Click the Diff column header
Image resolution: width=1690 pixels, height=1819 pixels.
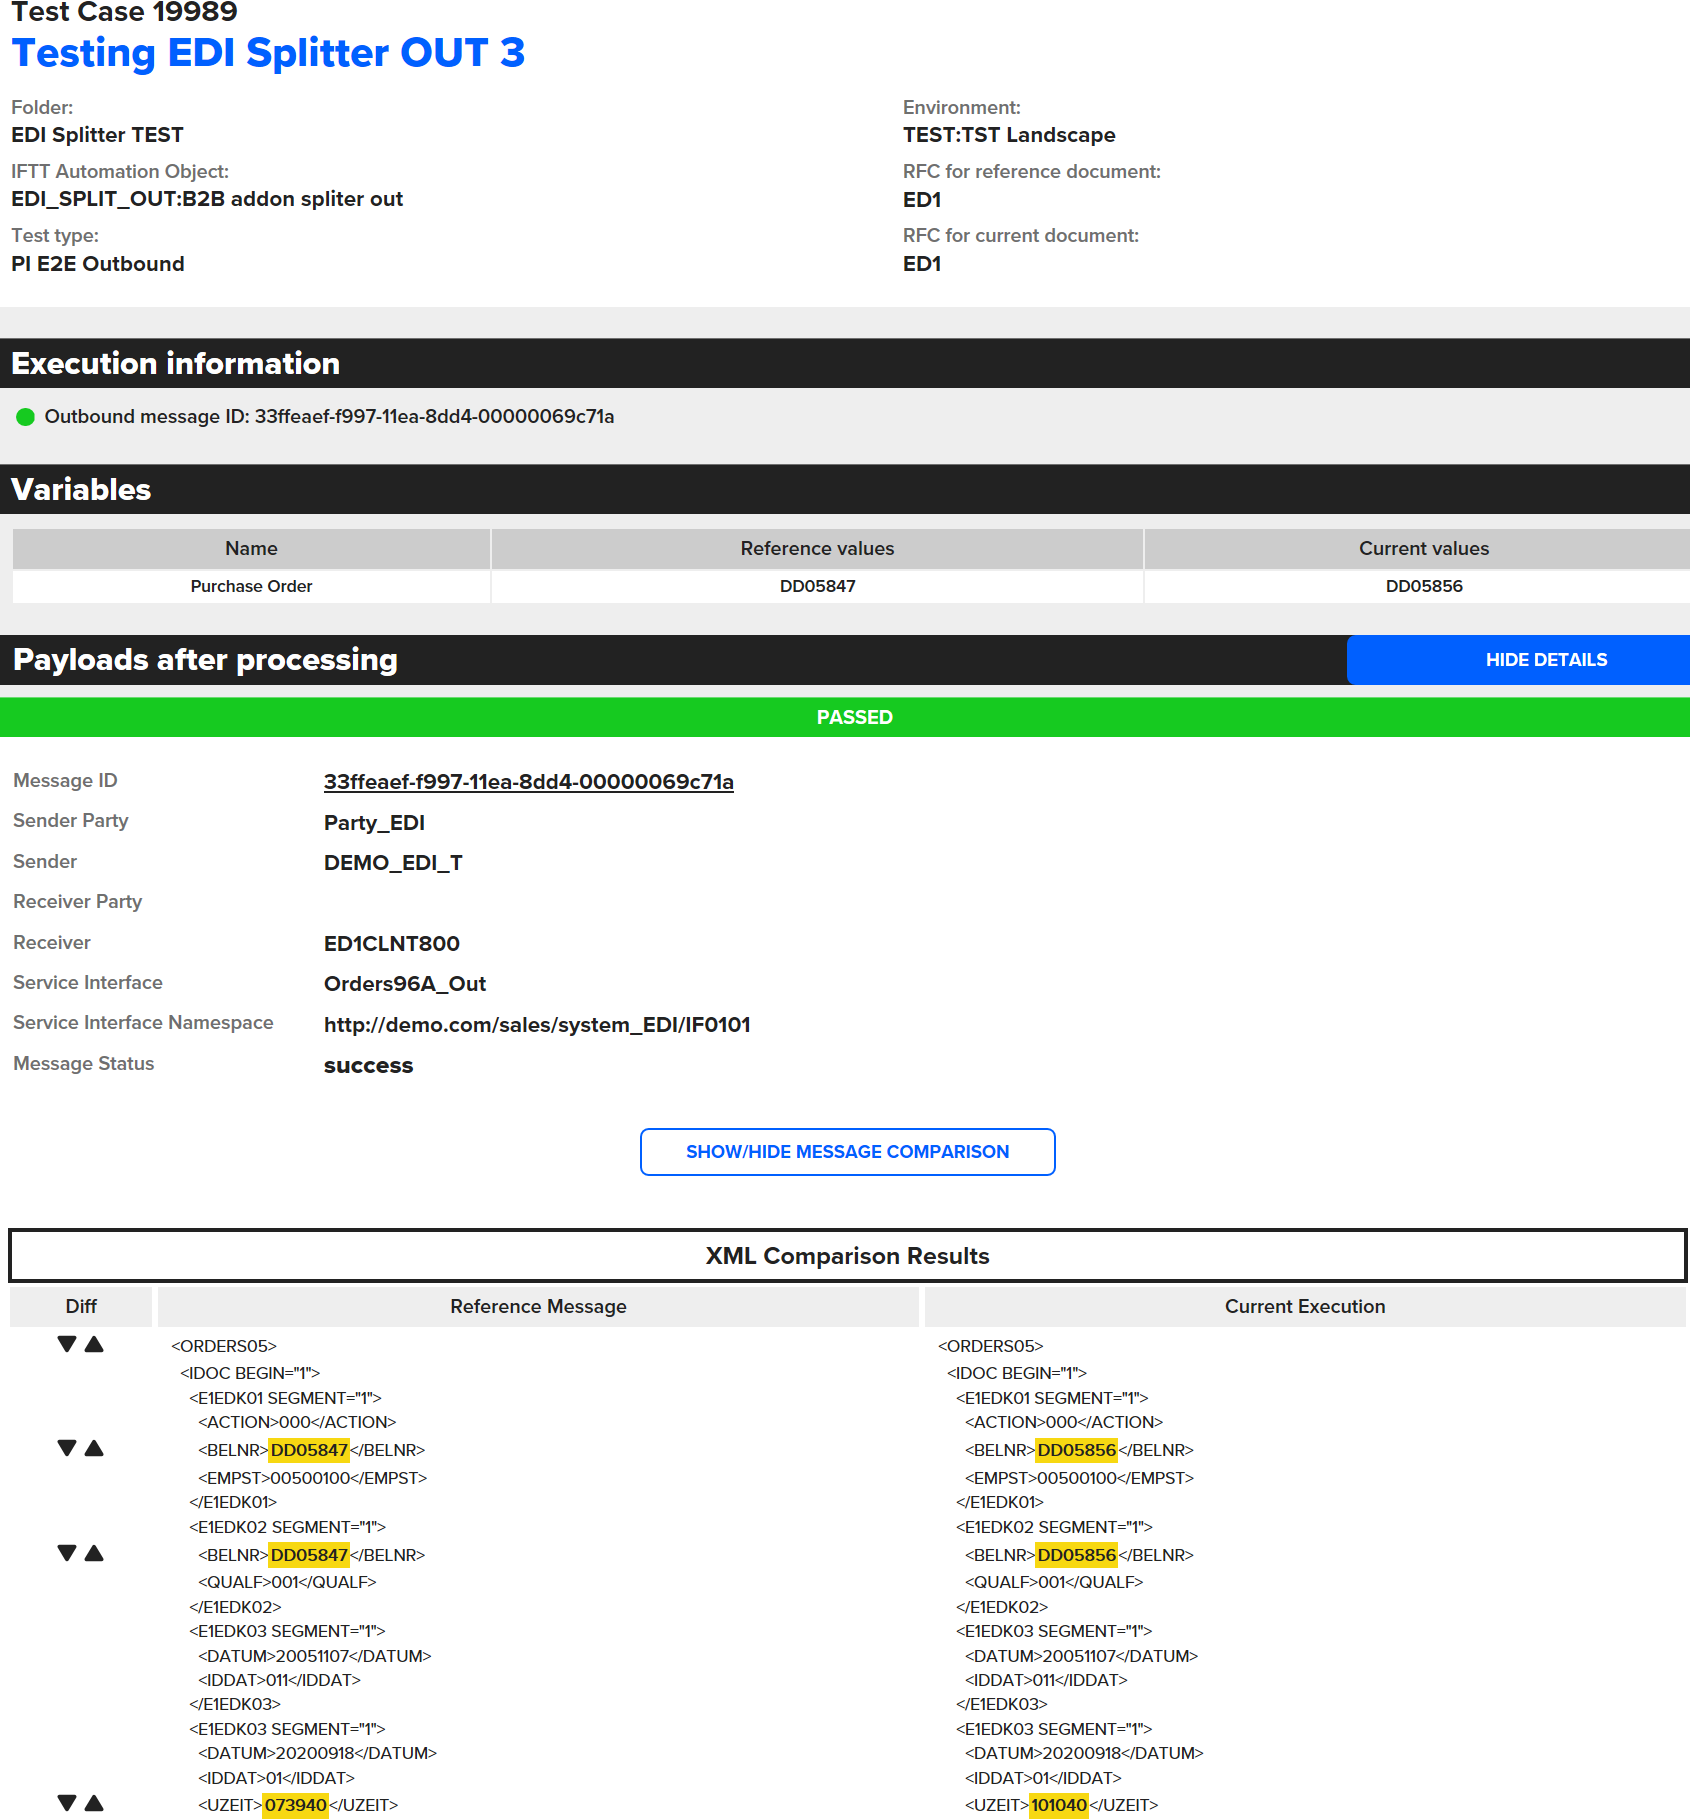click(81, 1306)
